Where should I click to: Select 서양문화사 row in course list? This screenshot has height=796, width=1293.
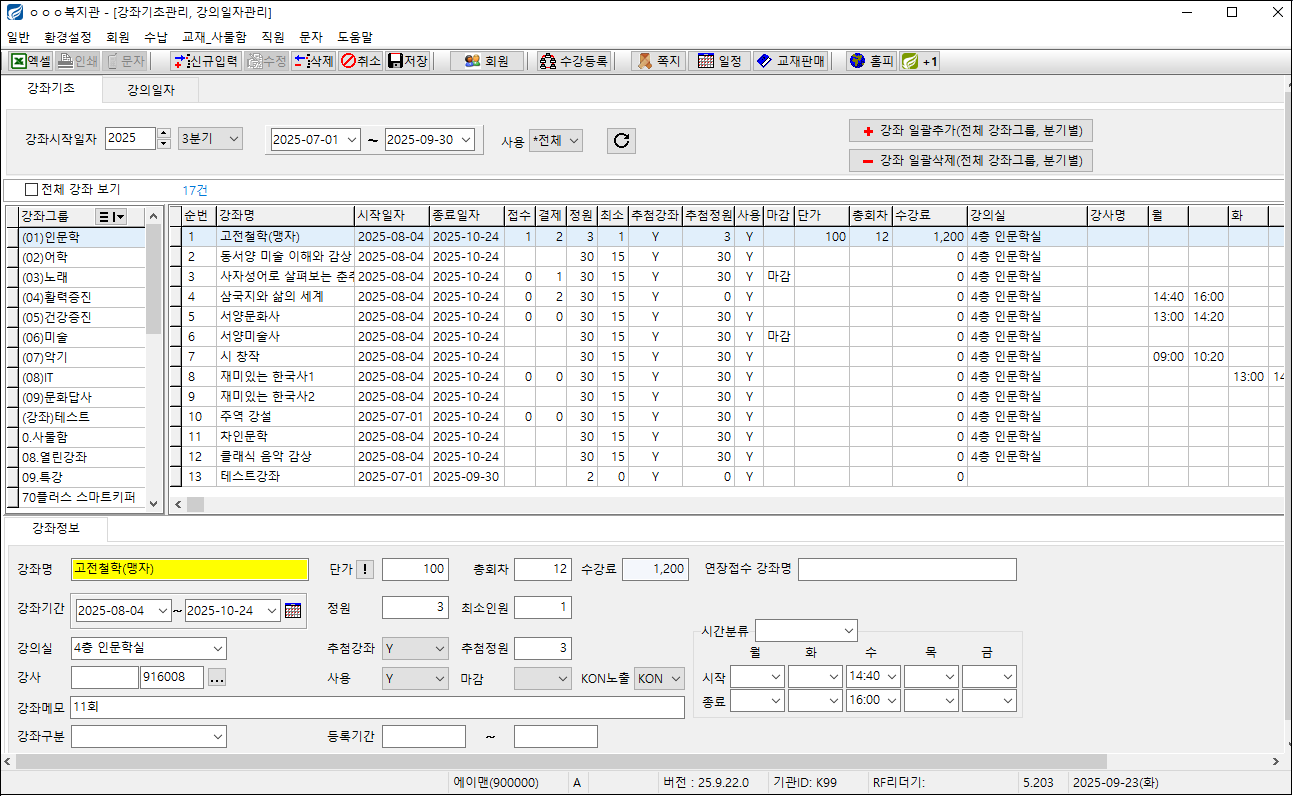249,316
